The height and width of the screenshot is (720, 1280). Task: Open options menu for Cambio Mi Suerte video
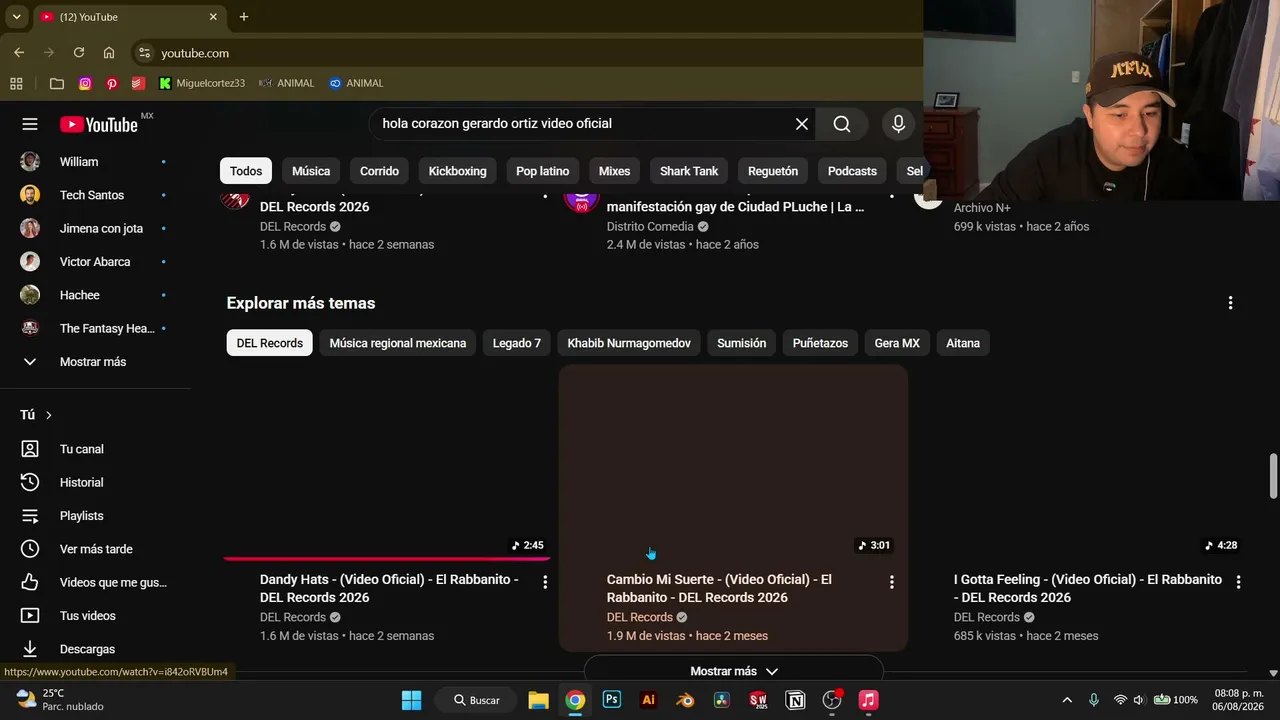tap(892, 582)
